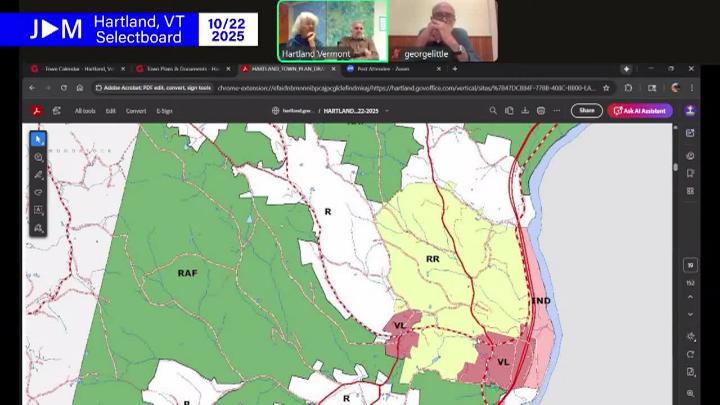Rotate the page view clockwise
The width and height of the screenshot is (720, 405).
[x=690, y=354]
